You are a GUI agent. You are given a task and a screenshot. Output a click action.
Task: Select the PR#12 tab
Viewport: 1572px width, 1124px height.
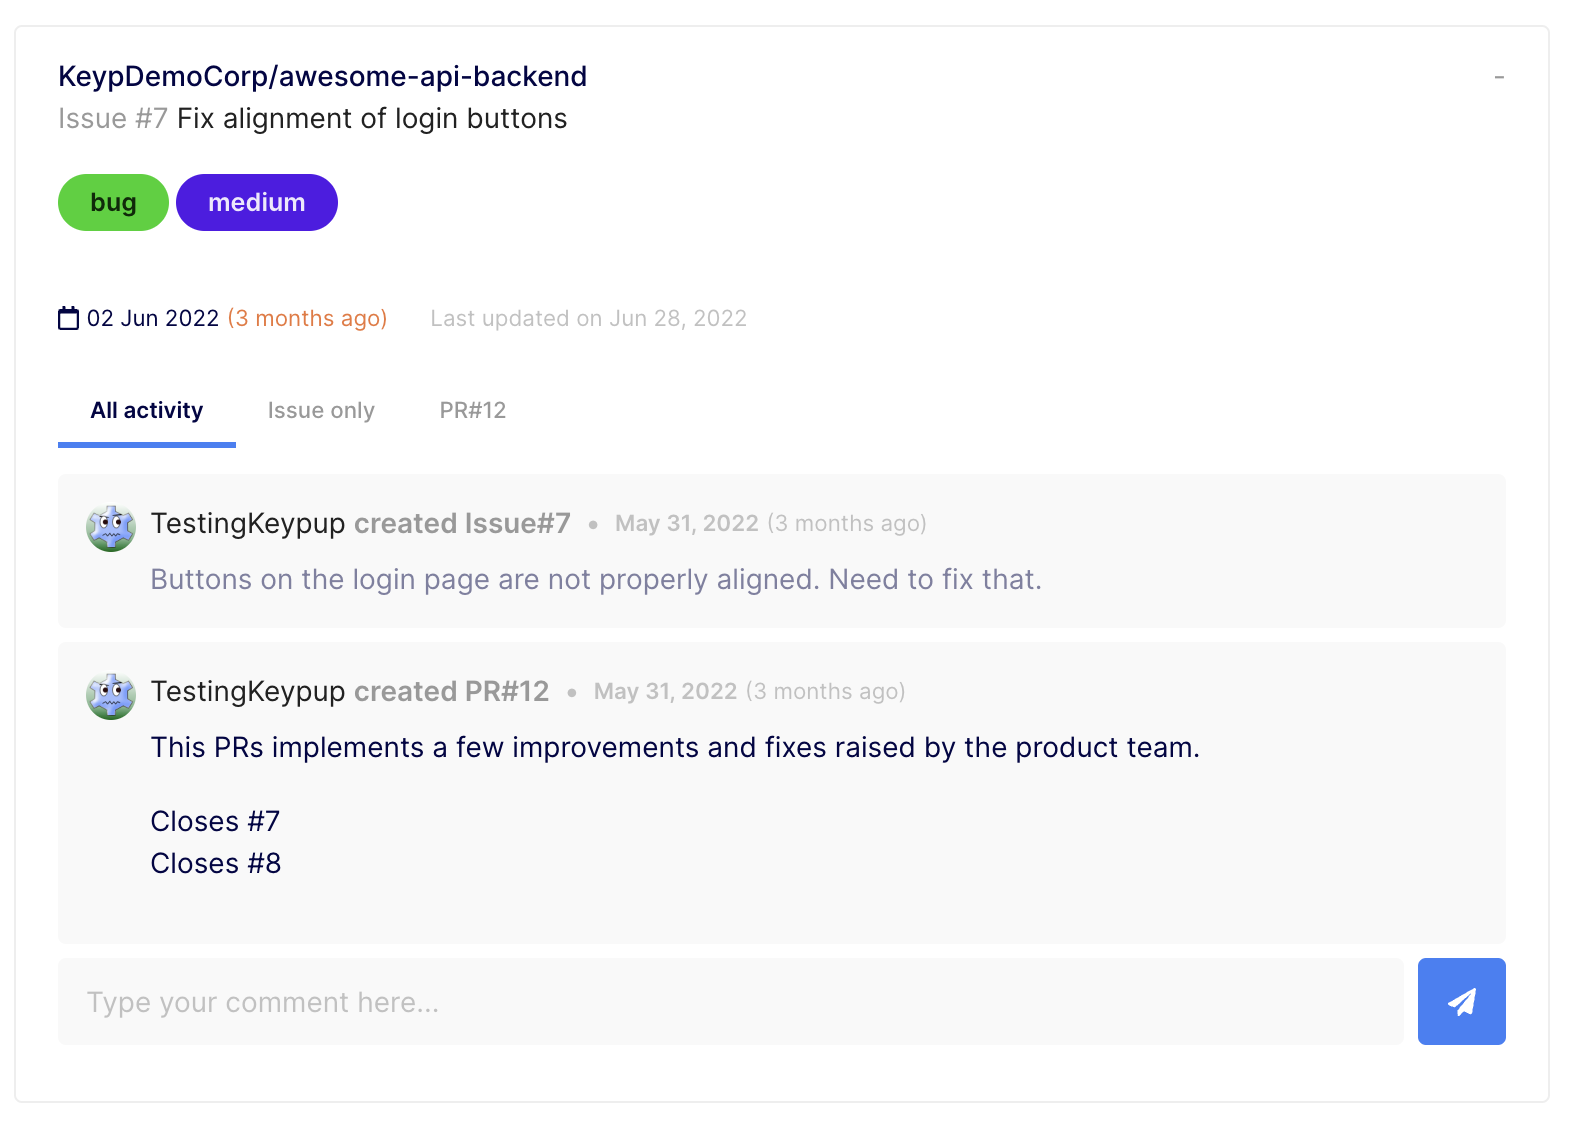tap(473, 411)
